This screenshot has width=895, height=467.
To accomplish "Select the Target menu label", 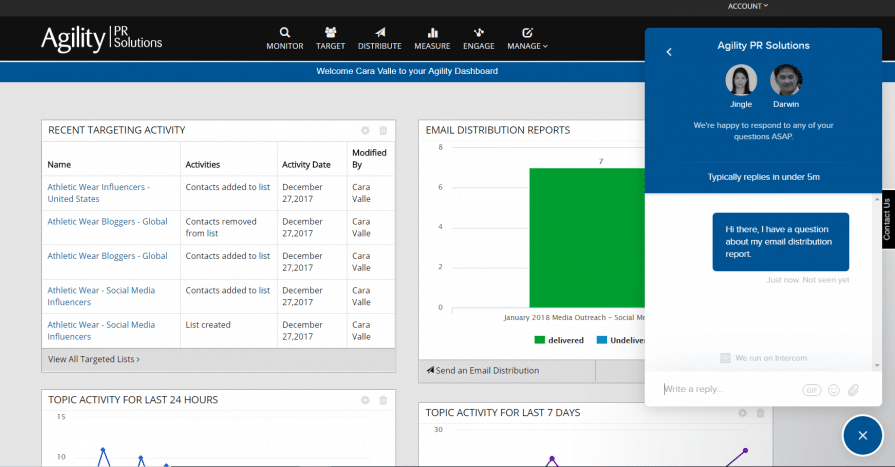I will click(x=330, y=46).
